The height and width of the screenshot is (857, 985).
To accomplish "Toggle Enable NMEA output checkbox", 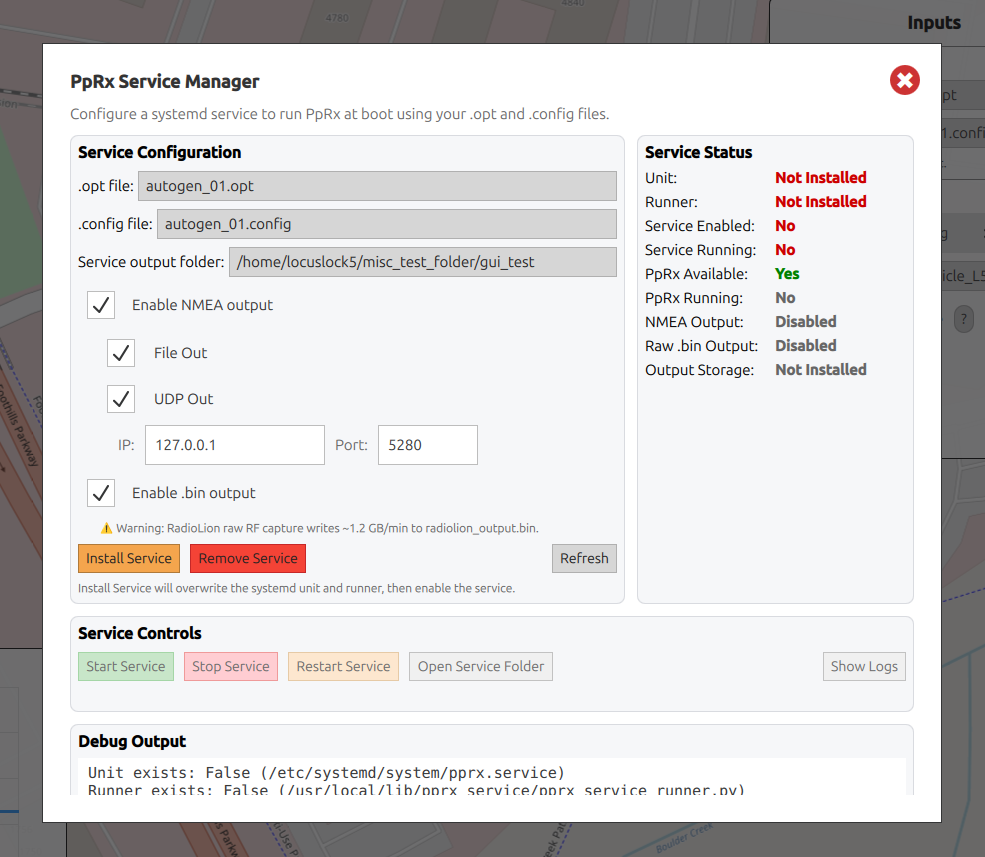I will [101, 305].
